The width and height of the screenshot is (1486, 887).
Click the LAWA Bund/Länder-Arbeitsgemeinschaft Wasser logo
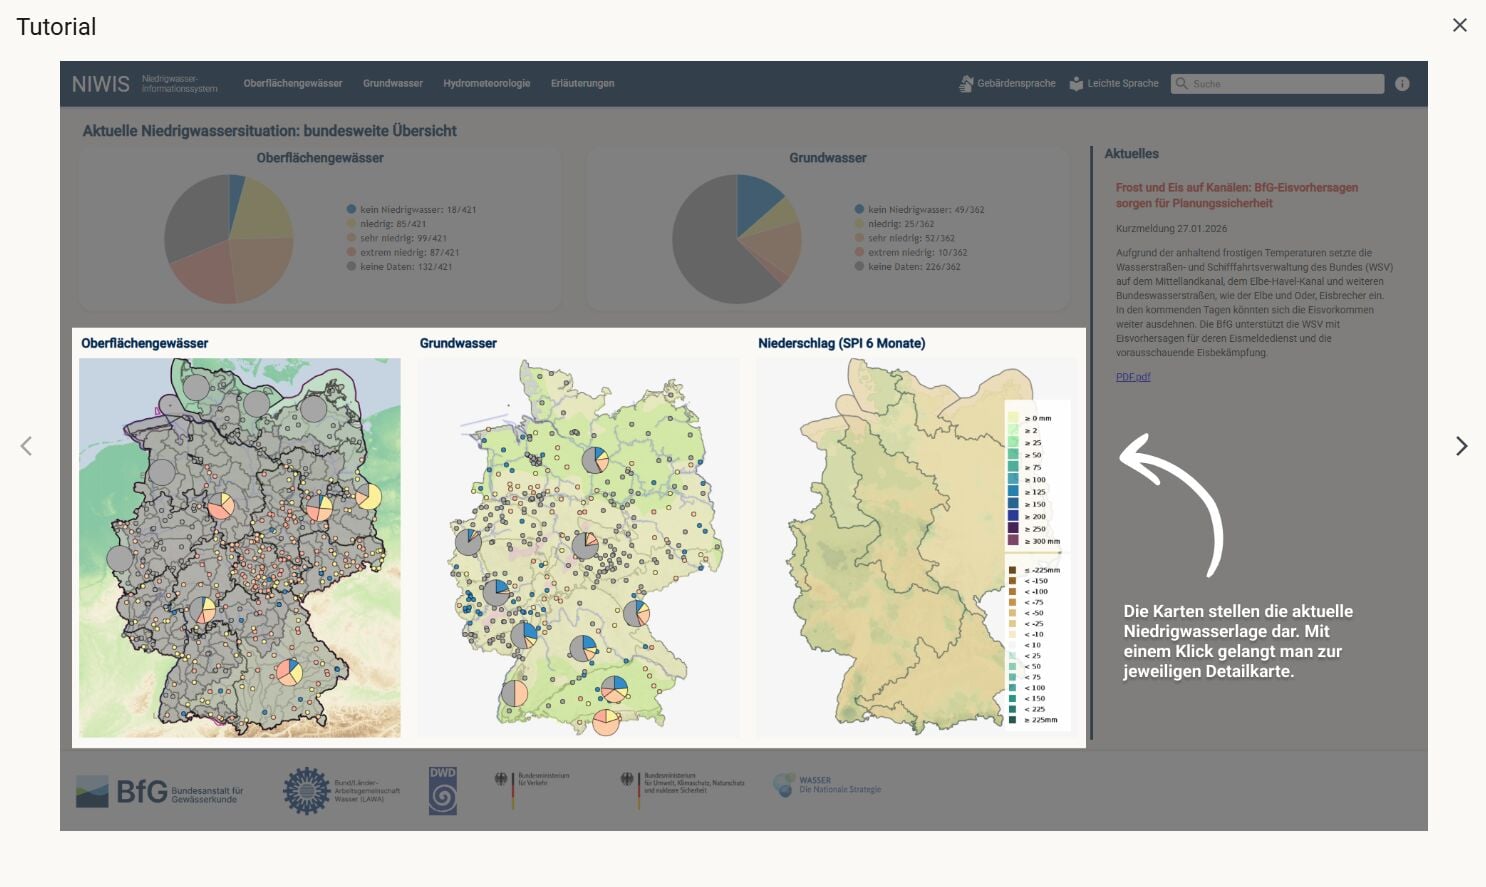(342, 791)
